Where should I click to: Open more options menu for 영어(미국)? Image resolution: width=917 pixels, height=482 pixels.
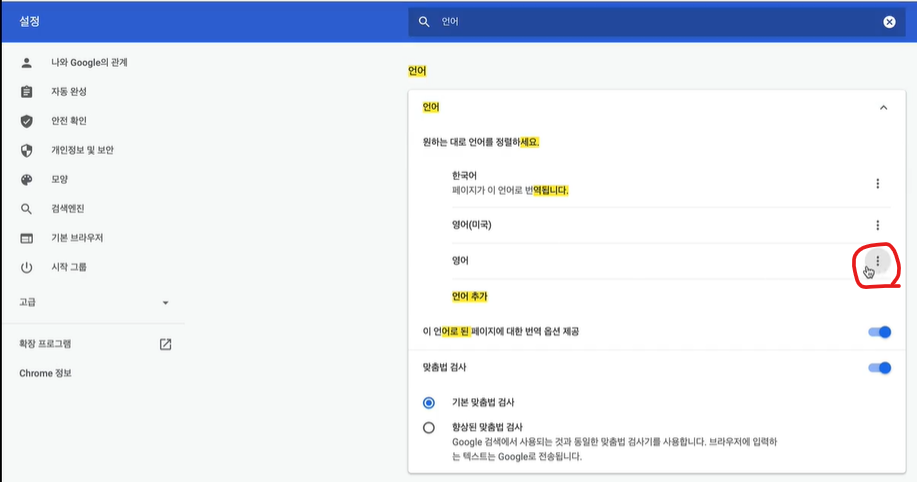point(877,225)
